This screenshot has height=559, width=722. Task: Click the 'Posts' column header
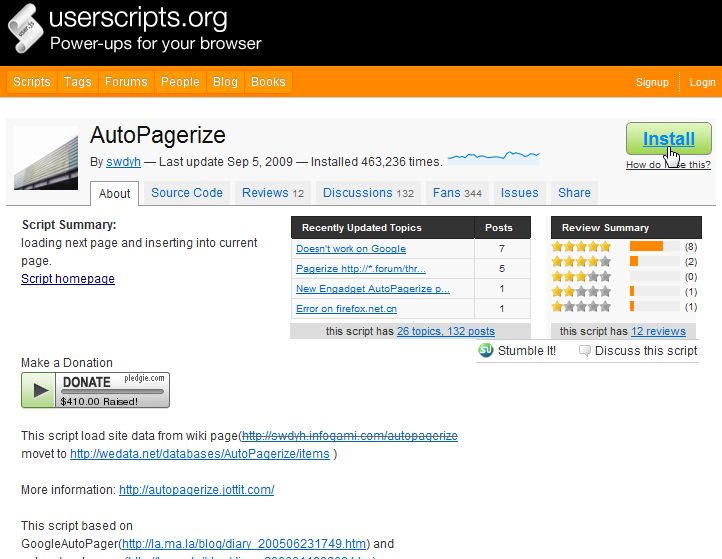tap(499, 228)
